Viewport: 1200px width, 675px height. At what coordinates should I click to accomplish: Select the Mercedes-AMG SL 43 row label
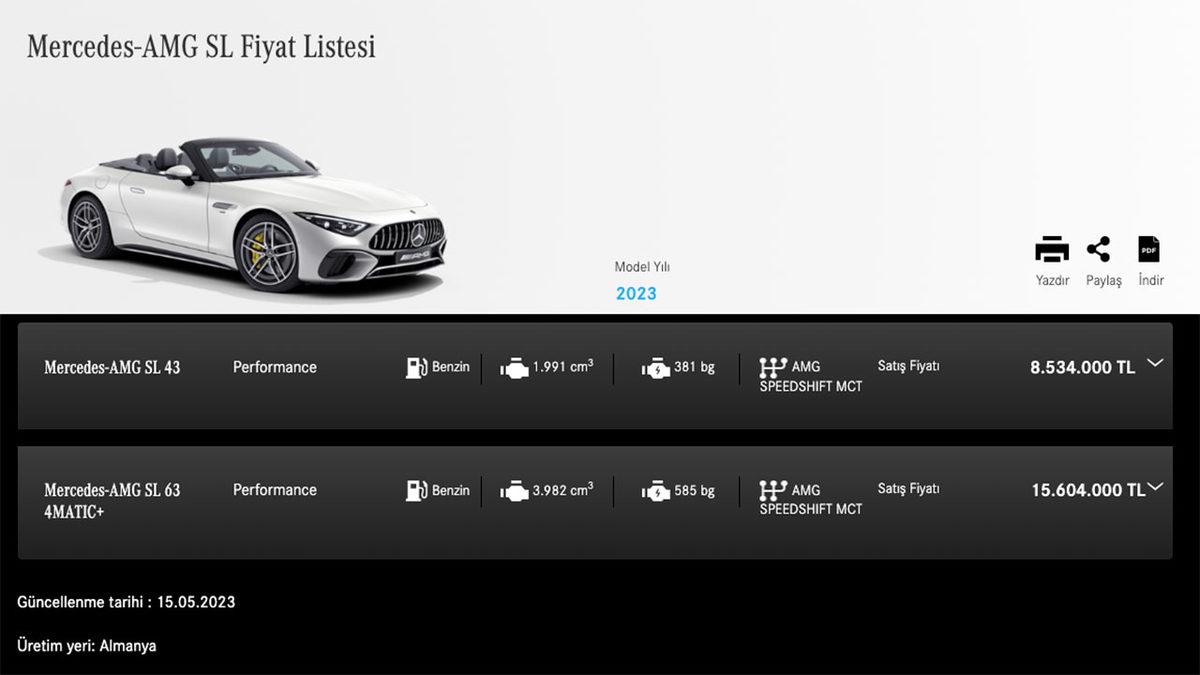pyautogui.click(x=113, y=367)
